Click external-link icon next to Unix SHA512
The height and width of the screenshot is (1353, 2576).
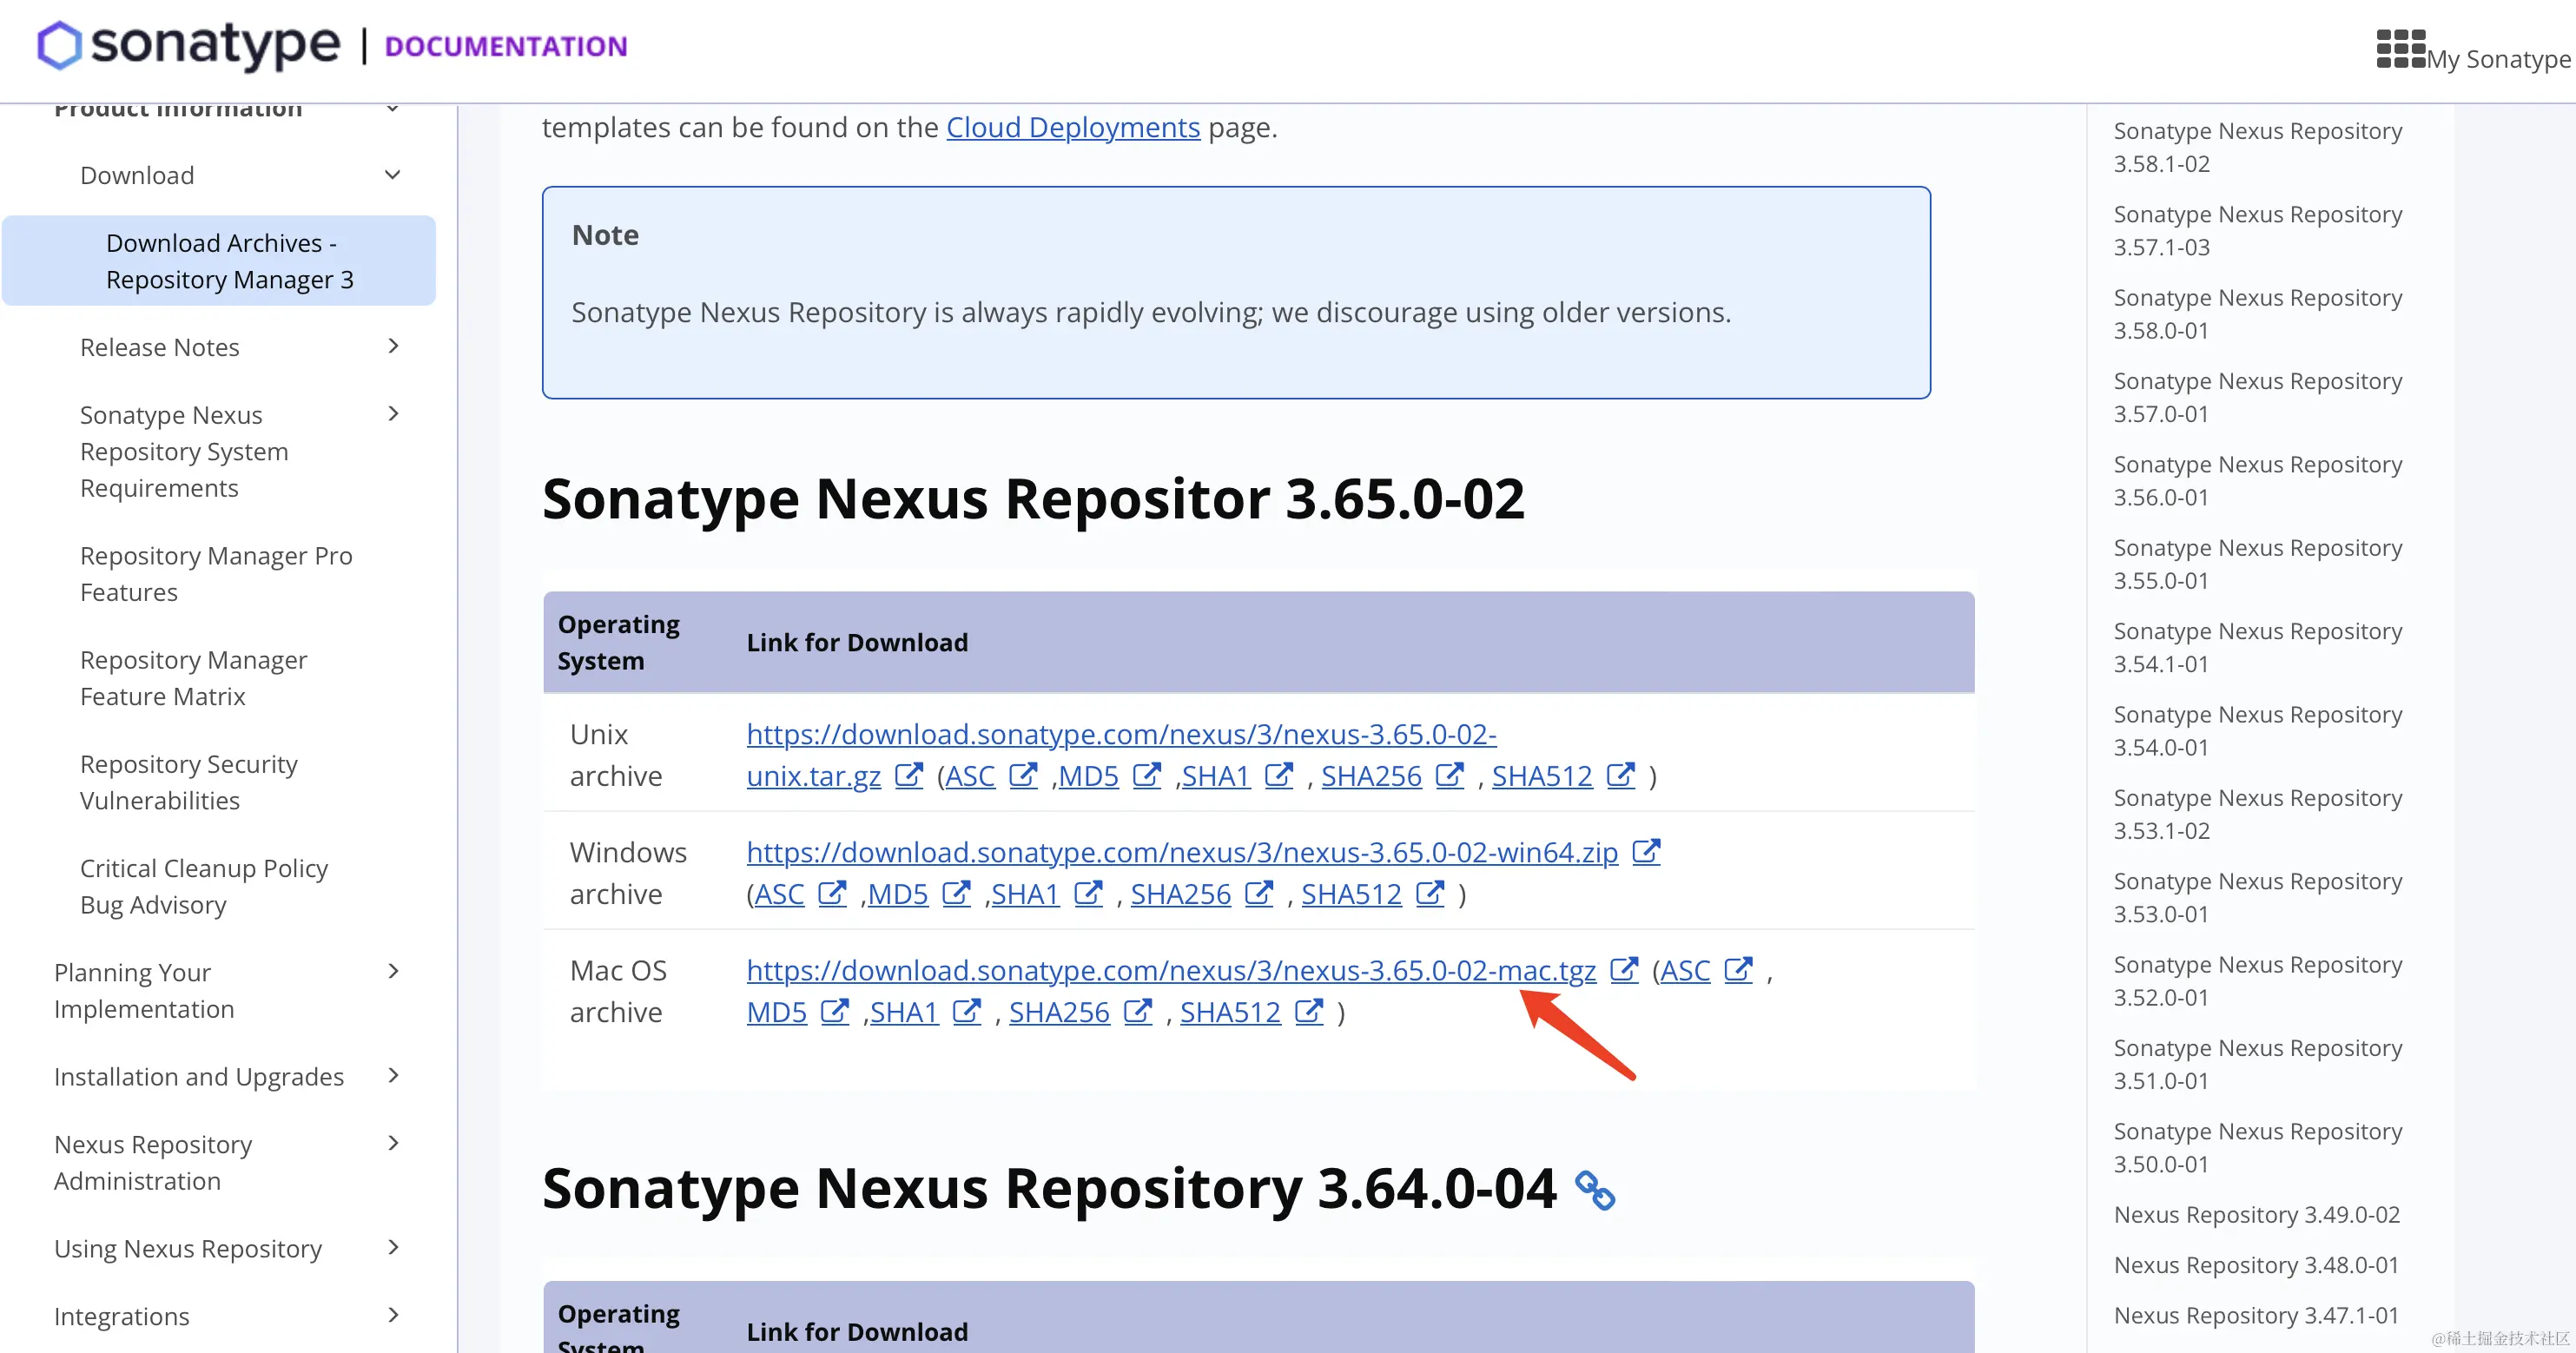click(1620, 776)
